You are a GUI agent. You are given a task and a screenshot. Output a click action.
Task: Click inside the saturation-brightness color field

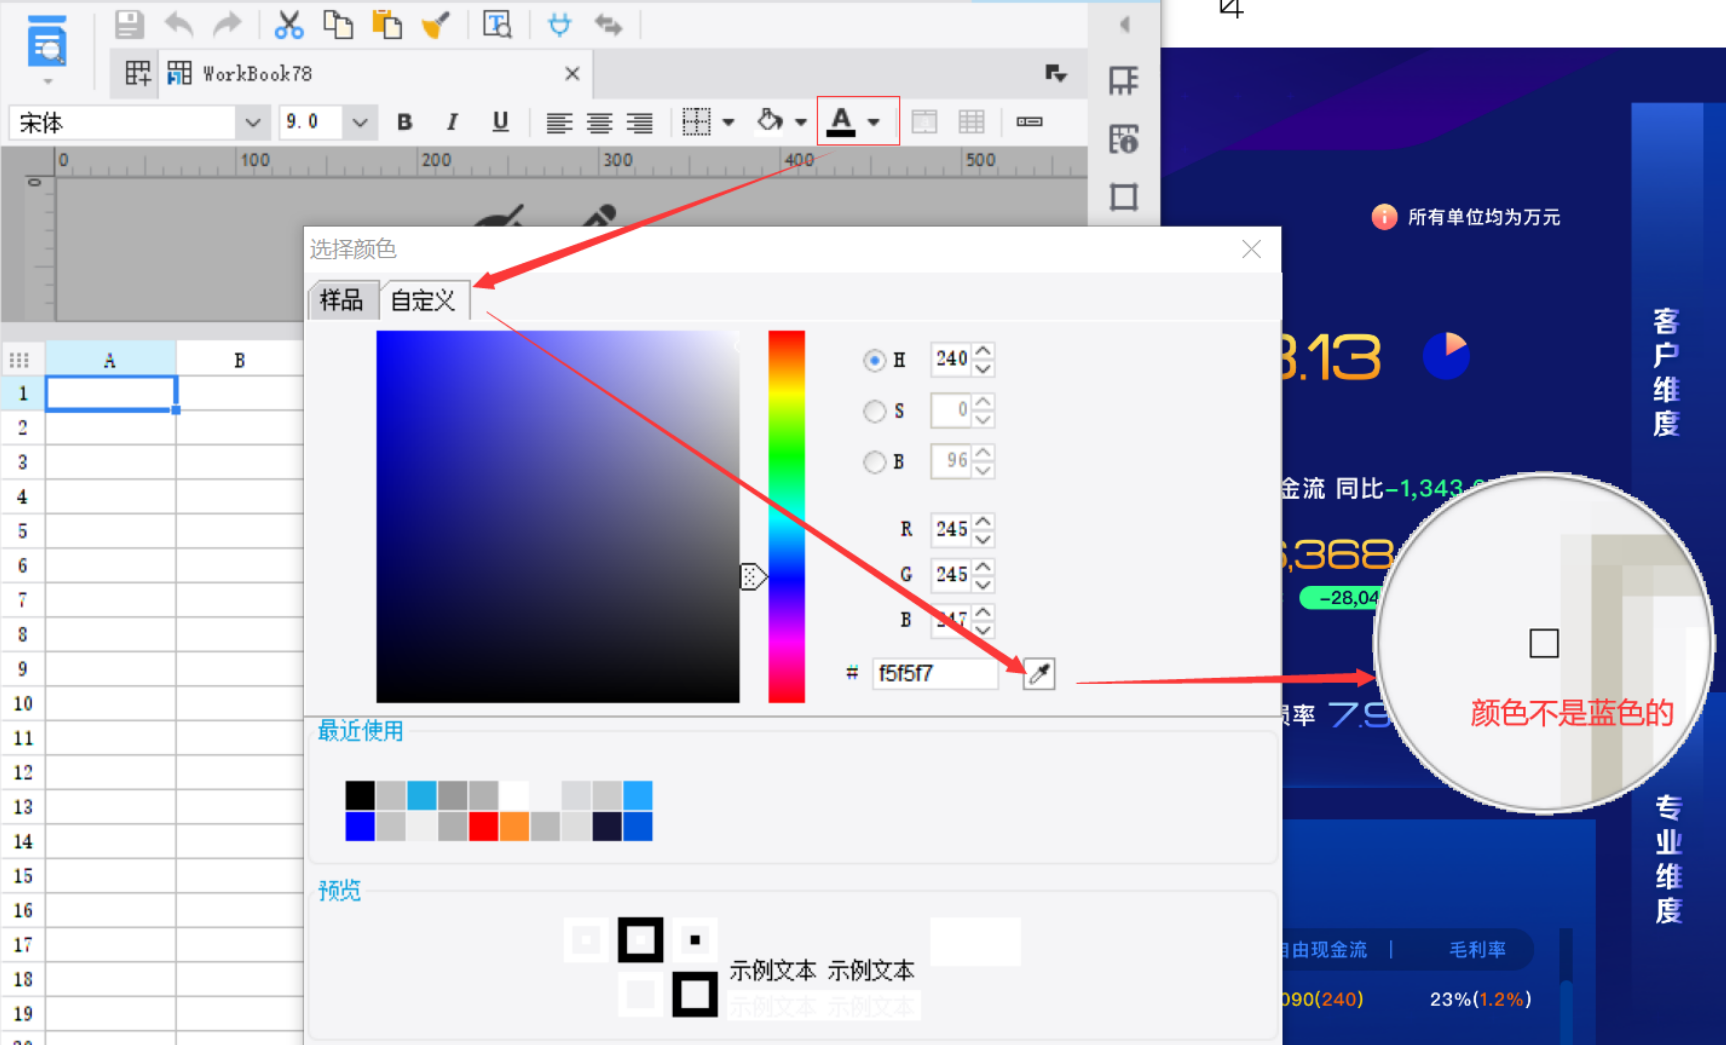[558, 516]
